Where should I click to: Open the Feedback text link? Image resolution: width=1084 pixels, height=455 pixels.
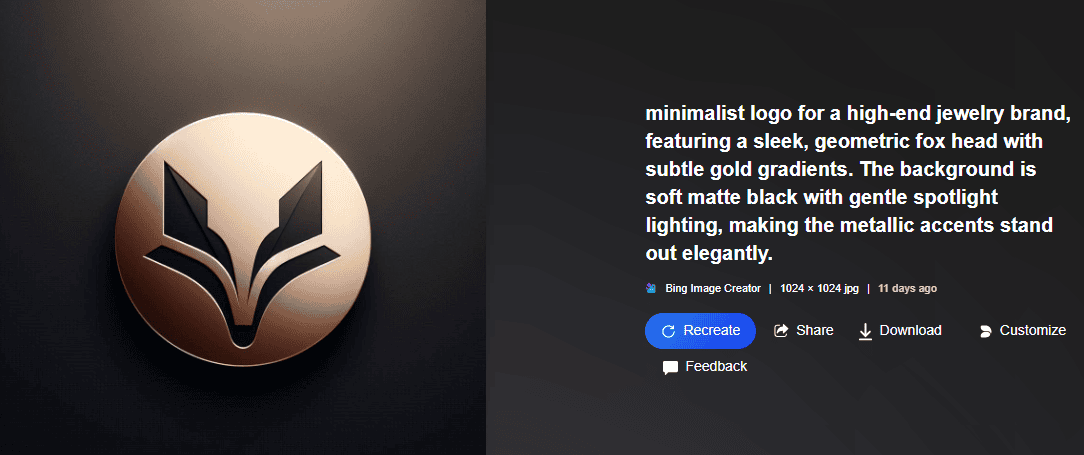pos(716,366)
